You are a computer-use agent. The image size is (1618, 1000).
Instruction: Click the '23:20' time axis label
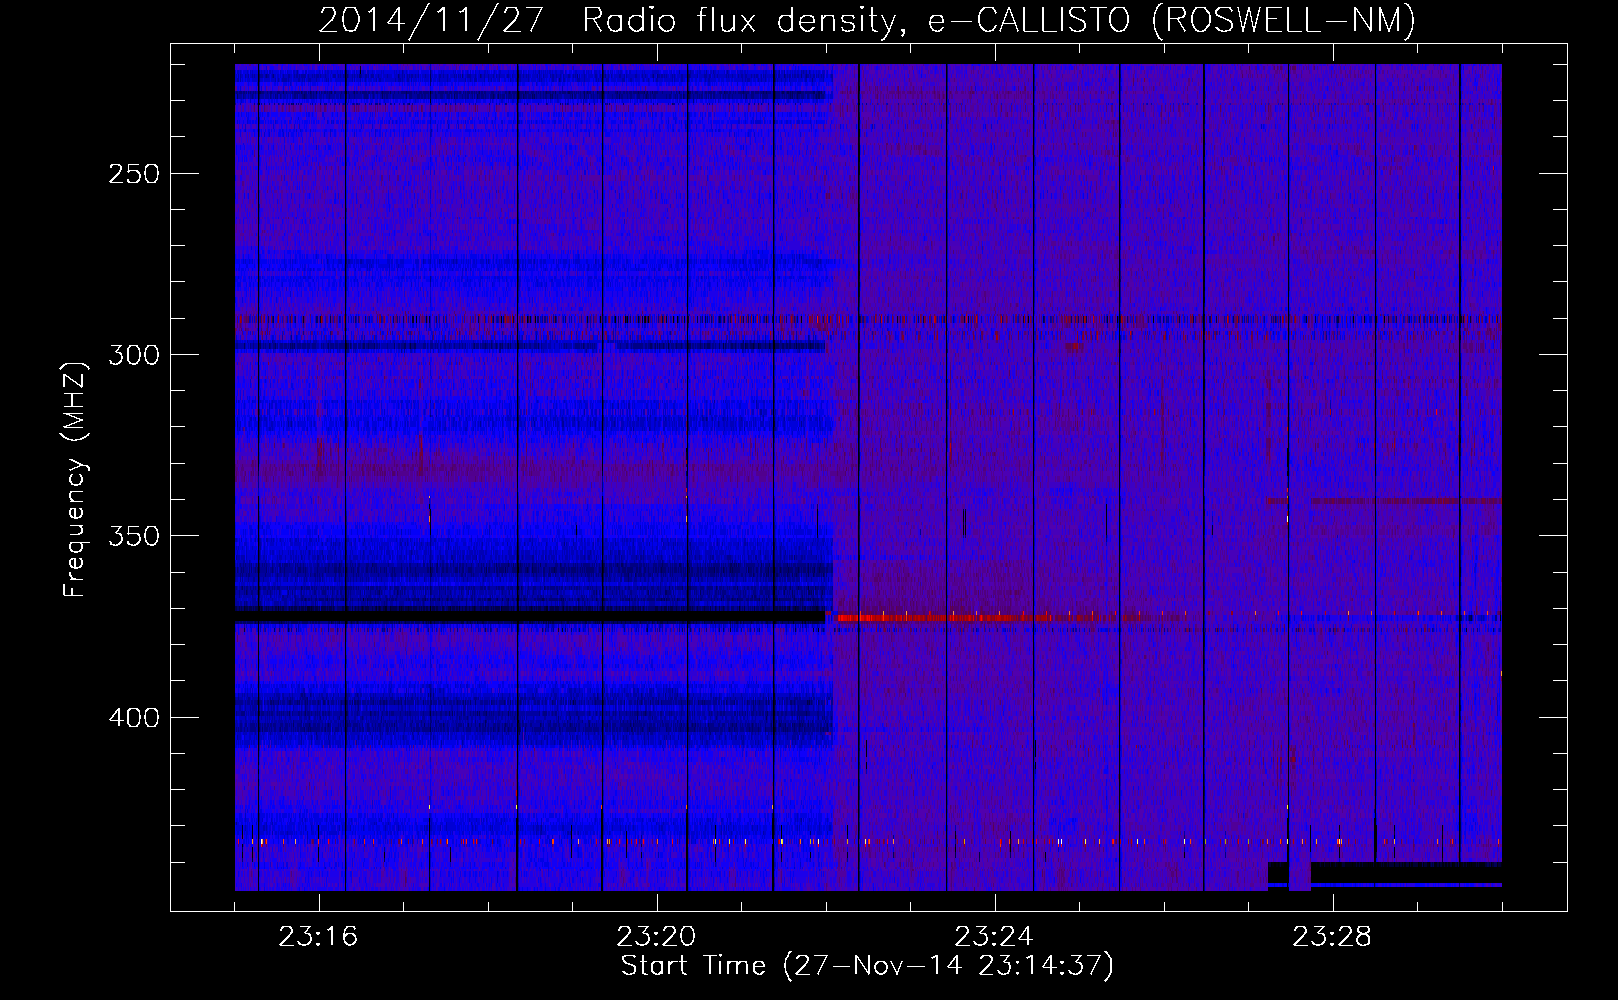point(656,937)
